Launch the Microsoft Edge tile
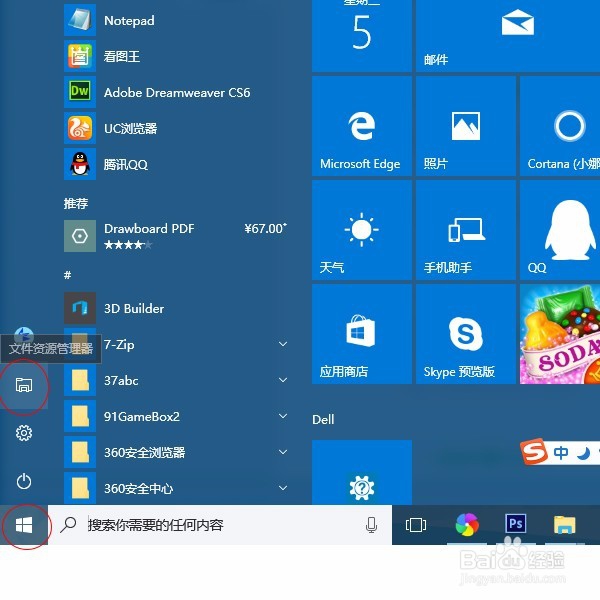The width and height of the screenshot is (600, 600). (x=362, y=126)
